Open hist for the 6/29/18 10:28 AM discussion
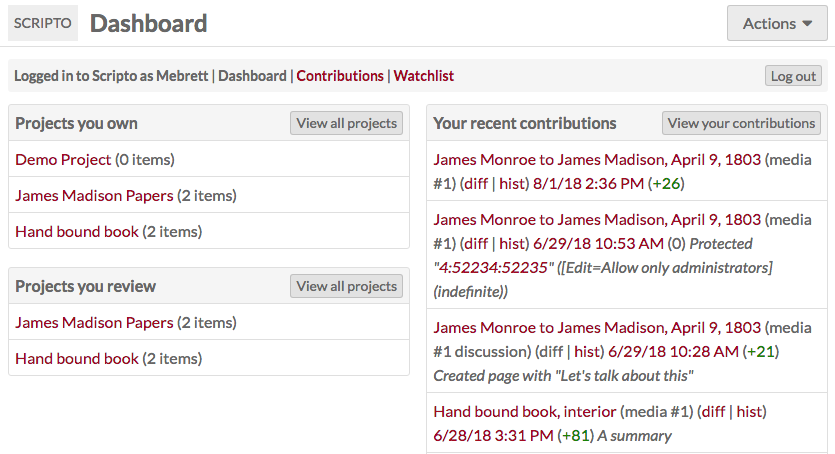The width and height of the screenshot is (835, 454). 587,352
